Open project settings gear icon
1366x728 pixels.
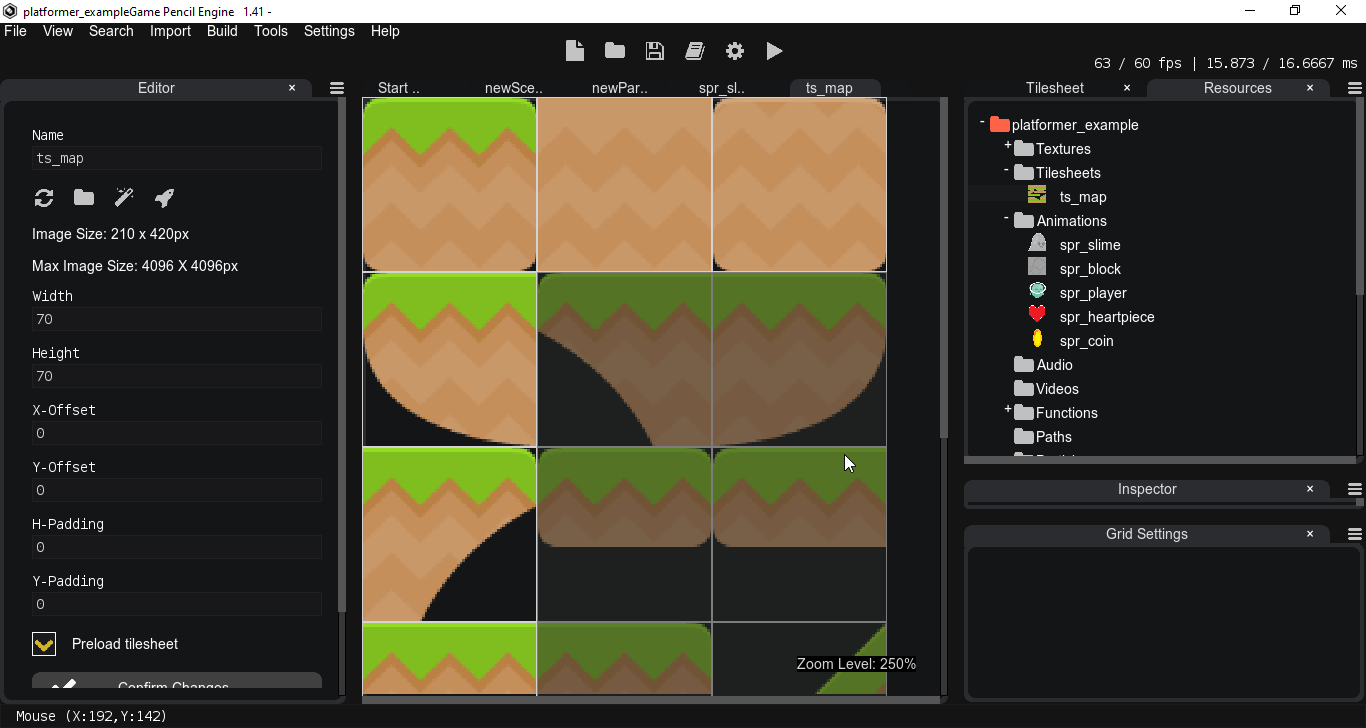[x=735, y=51]
